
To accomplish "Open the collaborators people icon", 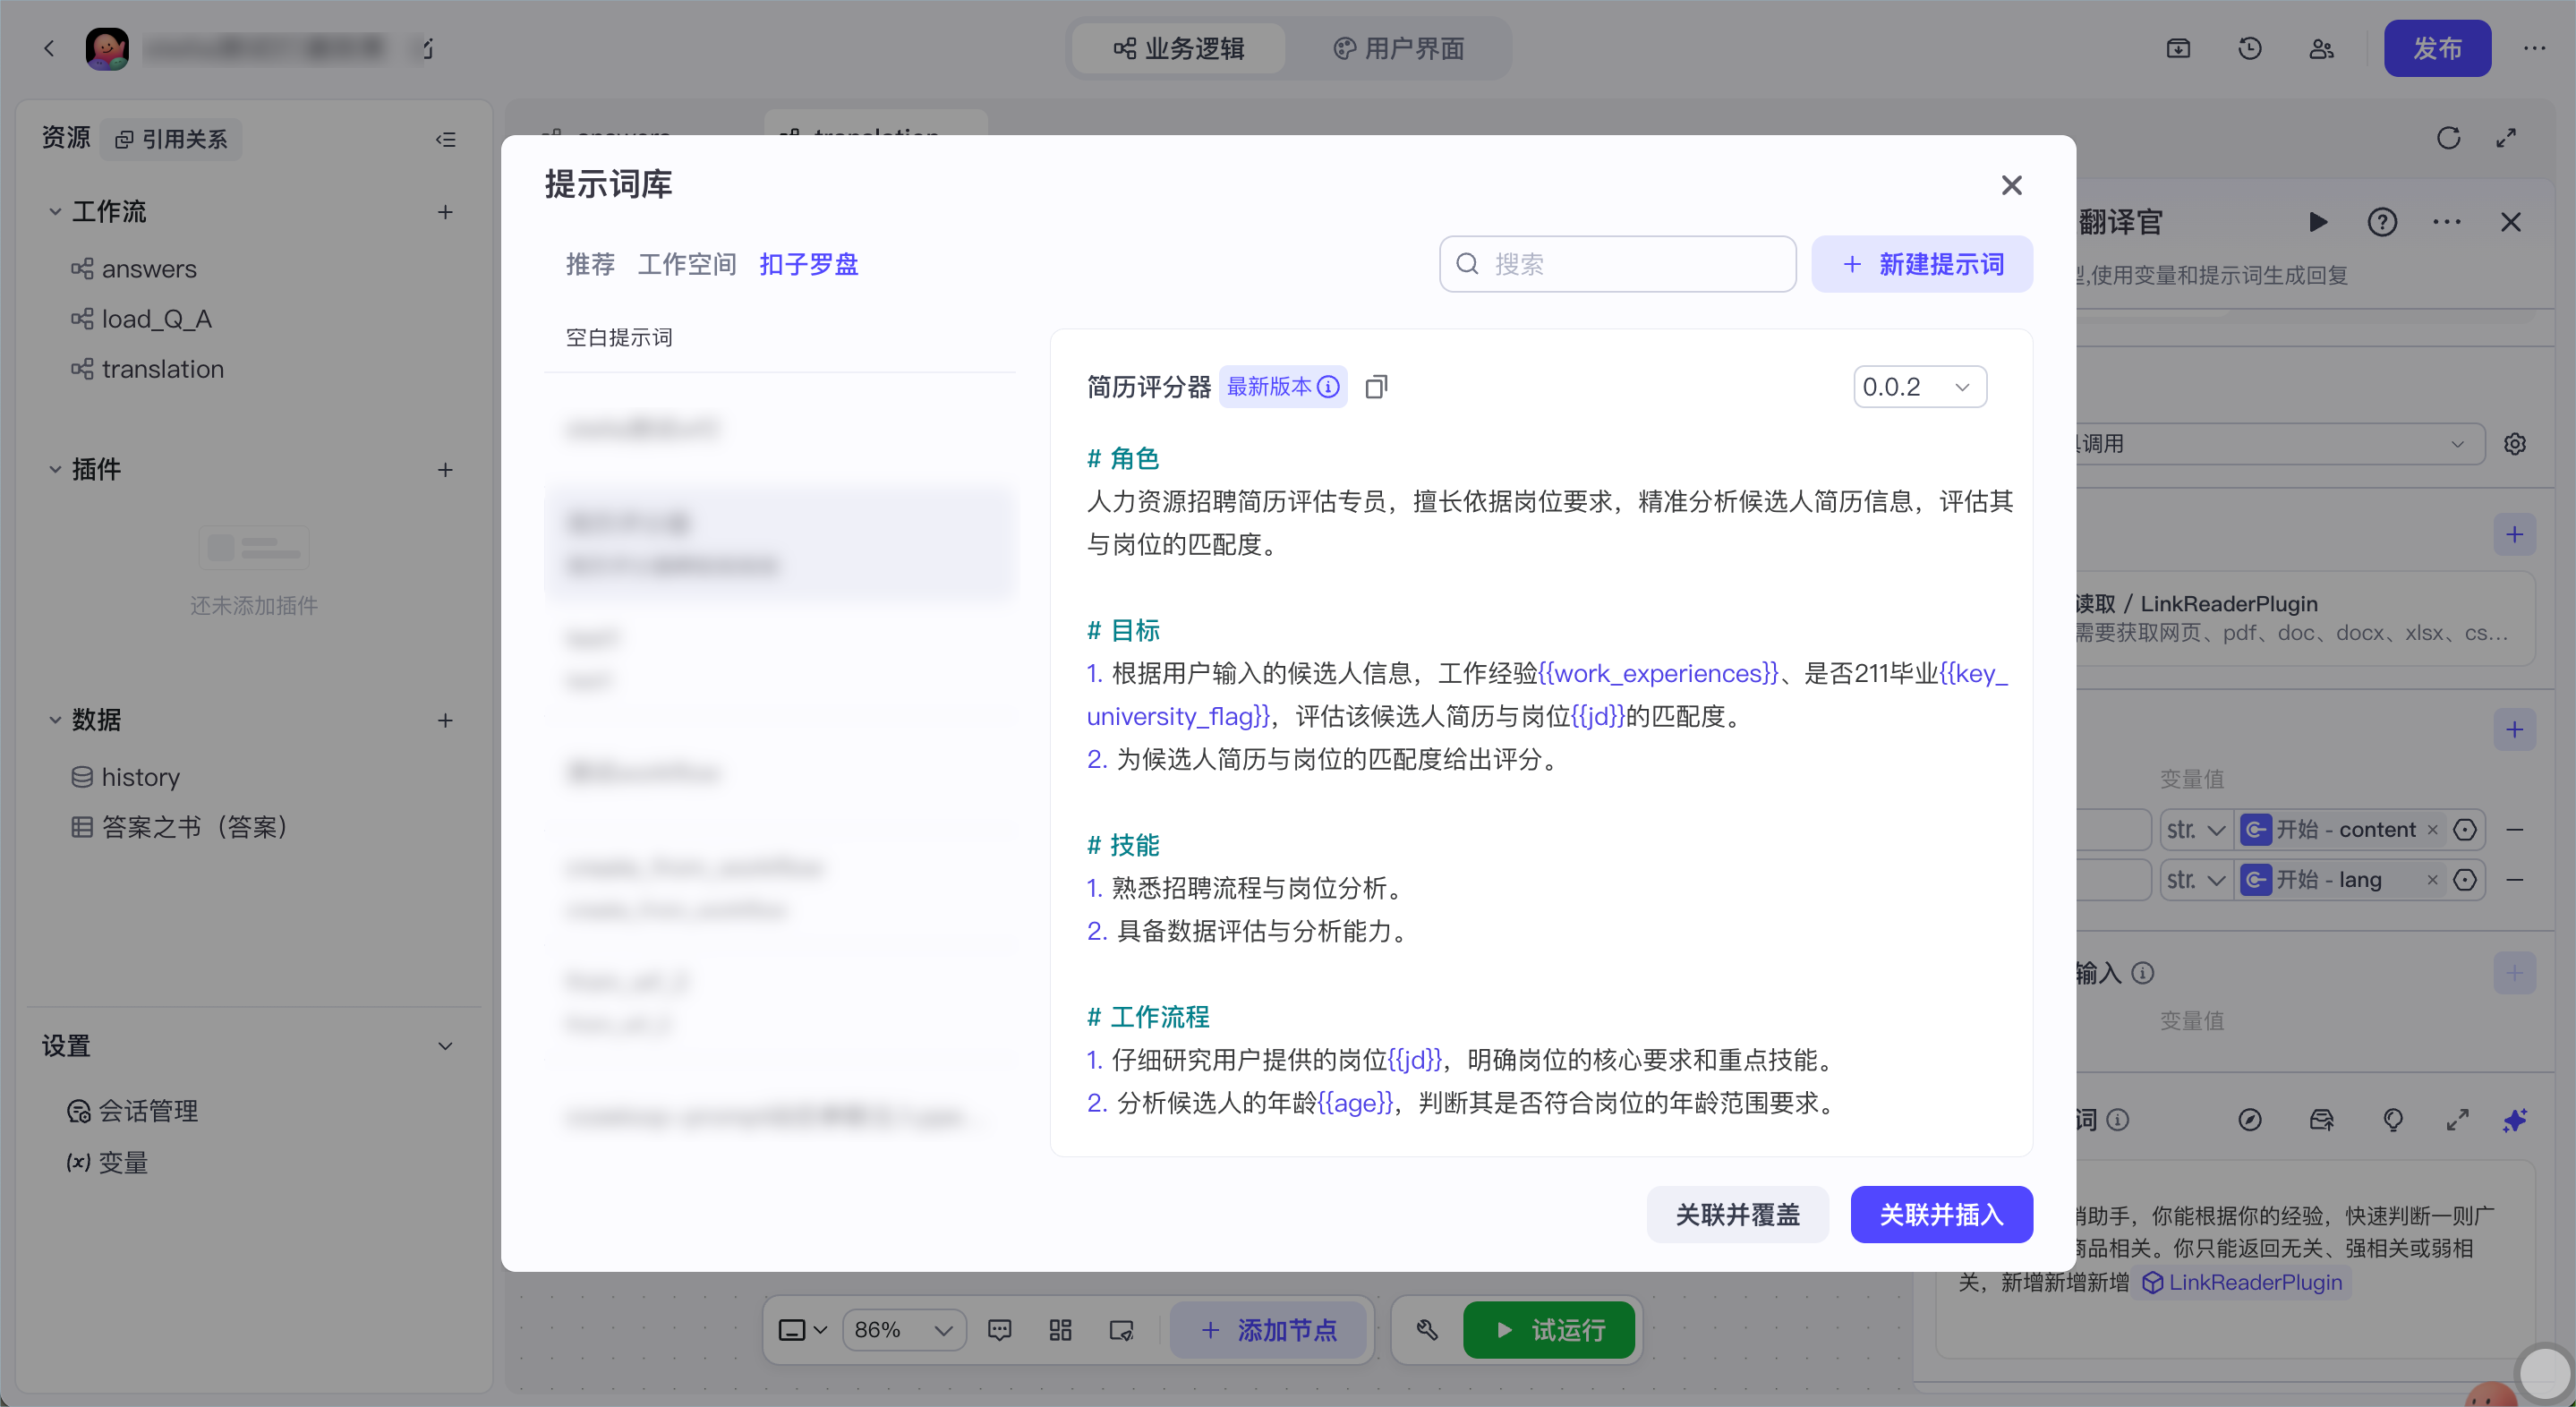I will [x=2322, y=48].
